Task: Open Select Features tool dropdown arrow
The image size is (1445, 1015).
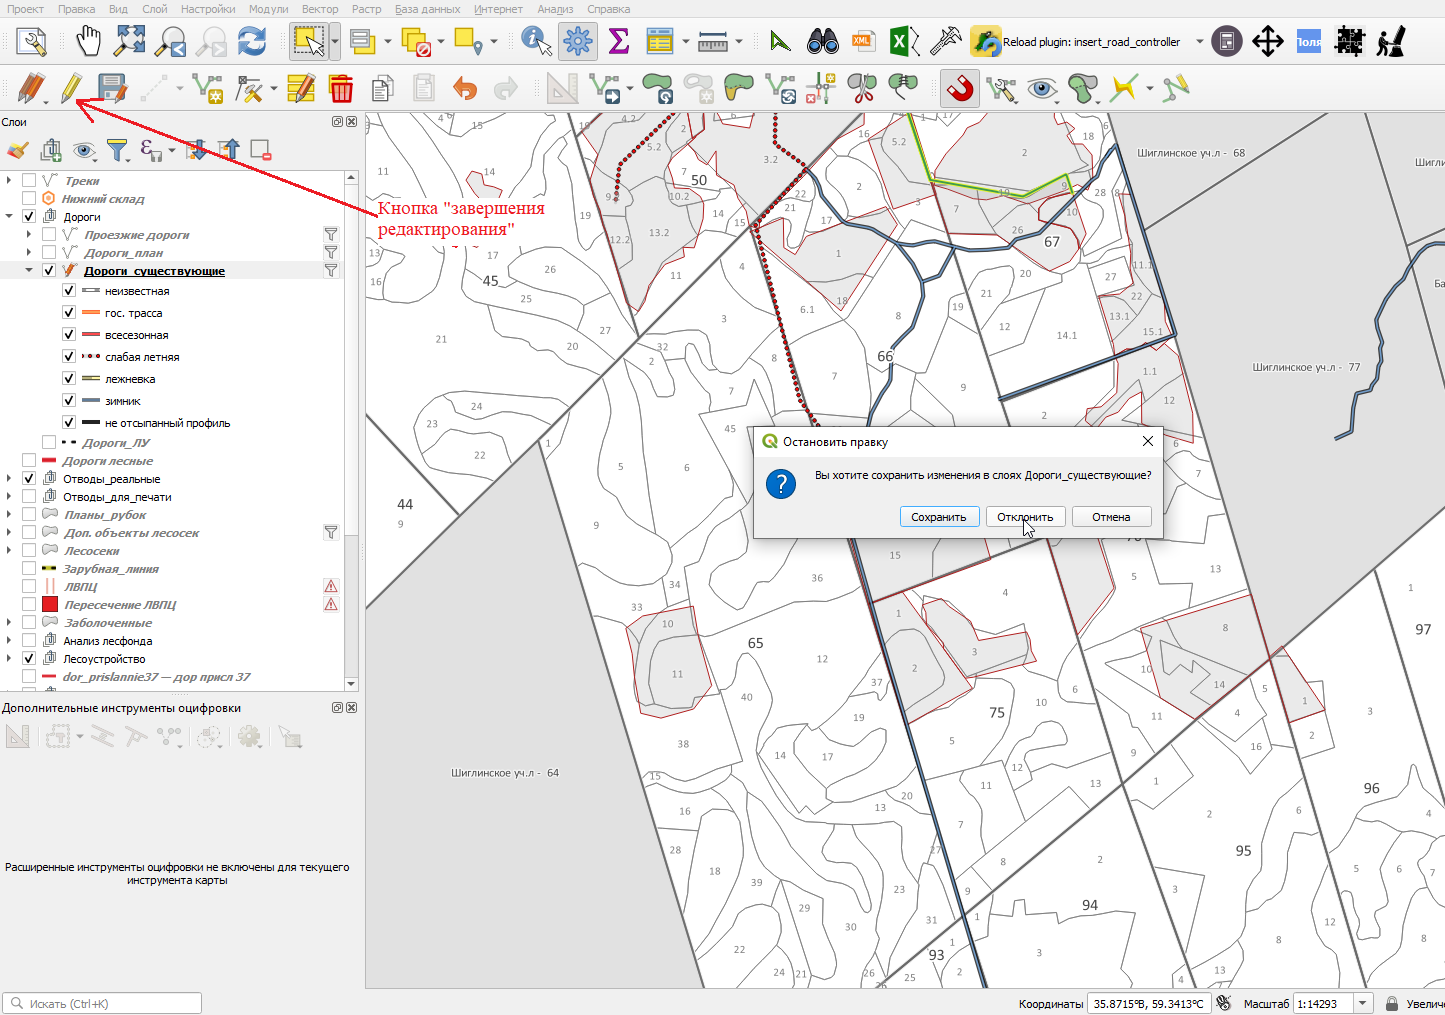Action: (x=335, y=42)
